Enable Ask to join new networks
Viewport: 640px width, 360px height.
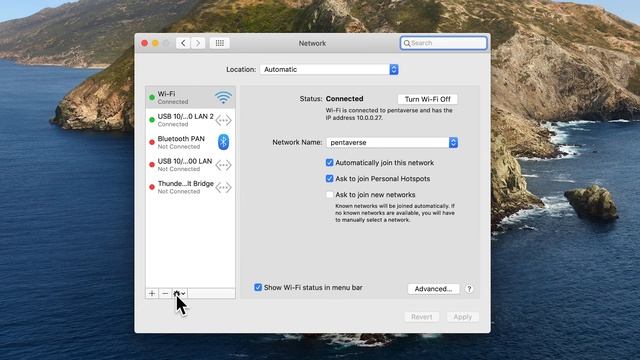[329, 194]
